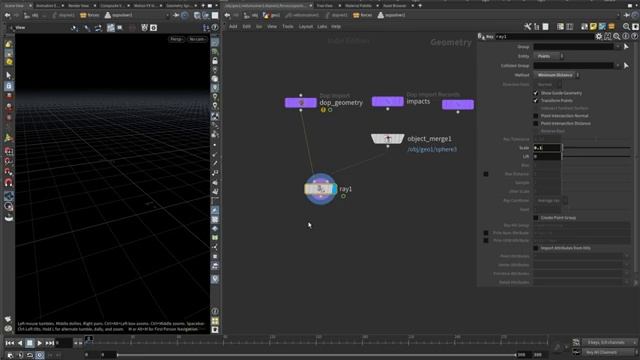Click forces in the Scene View path bar
Image resolution: width=640 pixels, height=360 pixels.
[x=90, y=16]
